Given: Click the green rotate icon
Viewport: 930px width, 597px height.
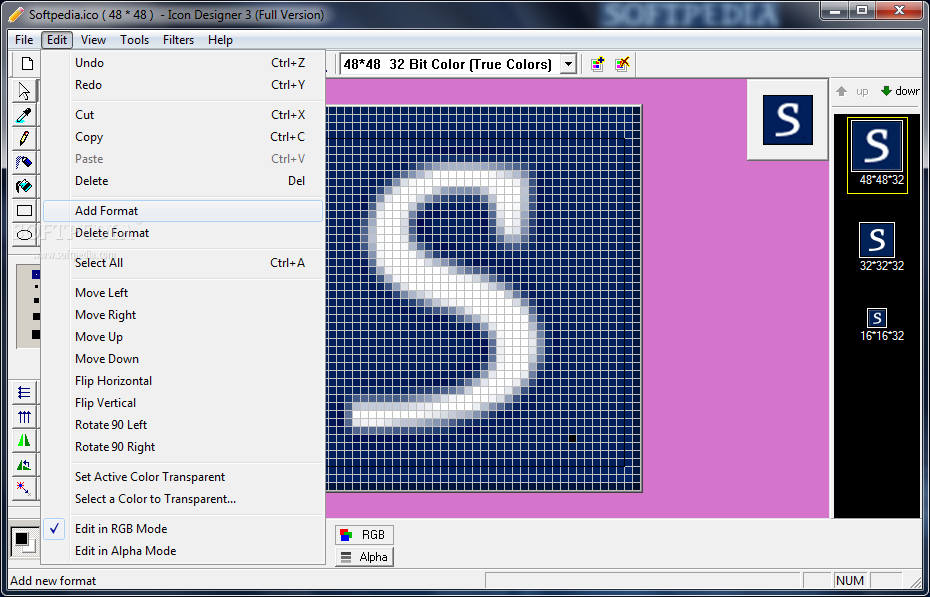Looking at the screenshot, I should pyautogui.click(x=24, y=465).
